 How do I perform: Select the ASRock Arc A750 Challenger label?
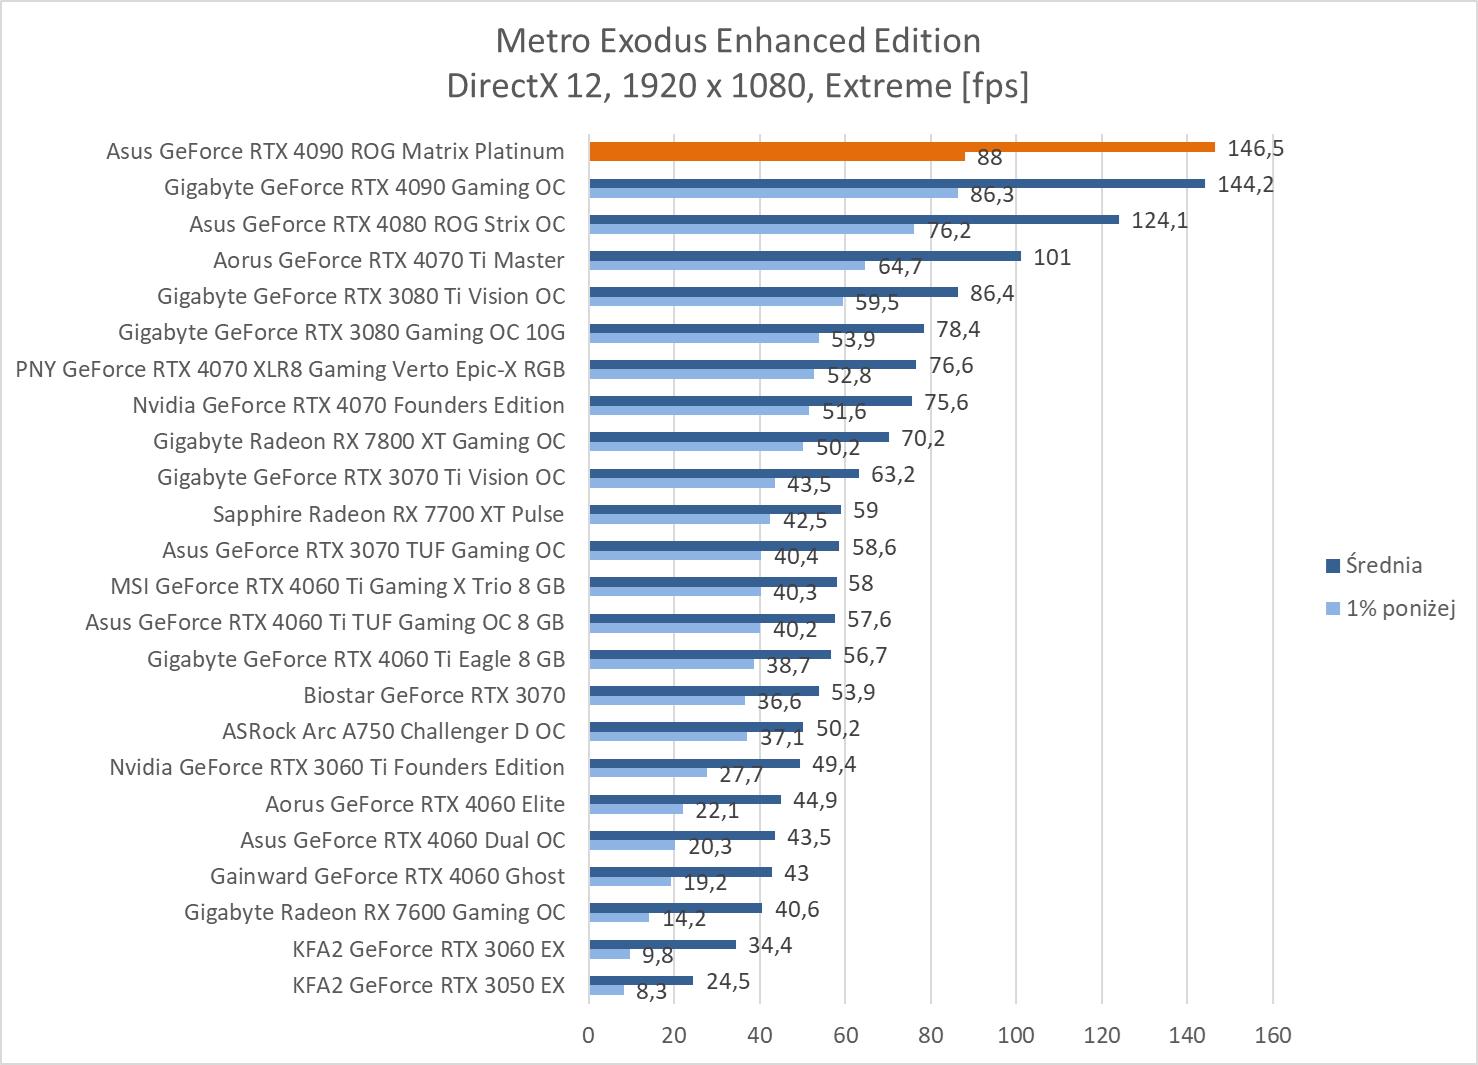pos(393,731)
